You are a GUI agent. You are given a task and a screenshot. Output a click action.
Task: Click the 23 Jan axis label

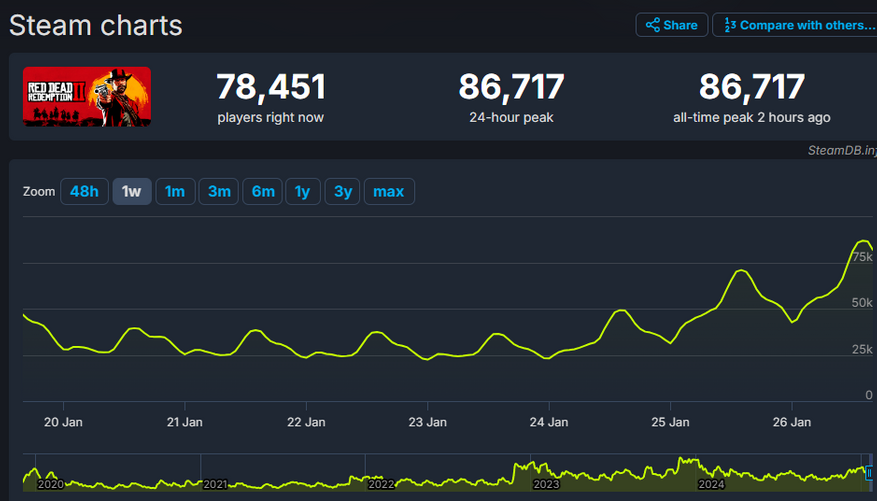click(x=427, y=422)
